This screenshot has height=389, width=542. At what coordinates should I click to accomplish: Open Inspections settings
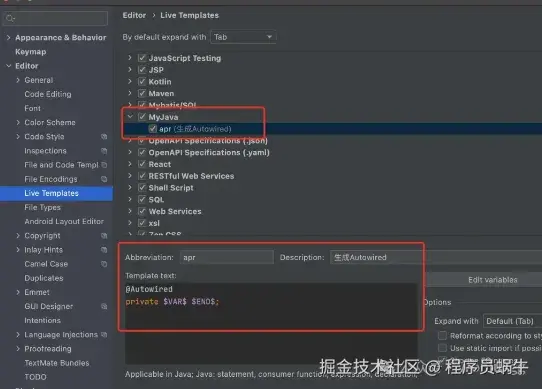45,151
